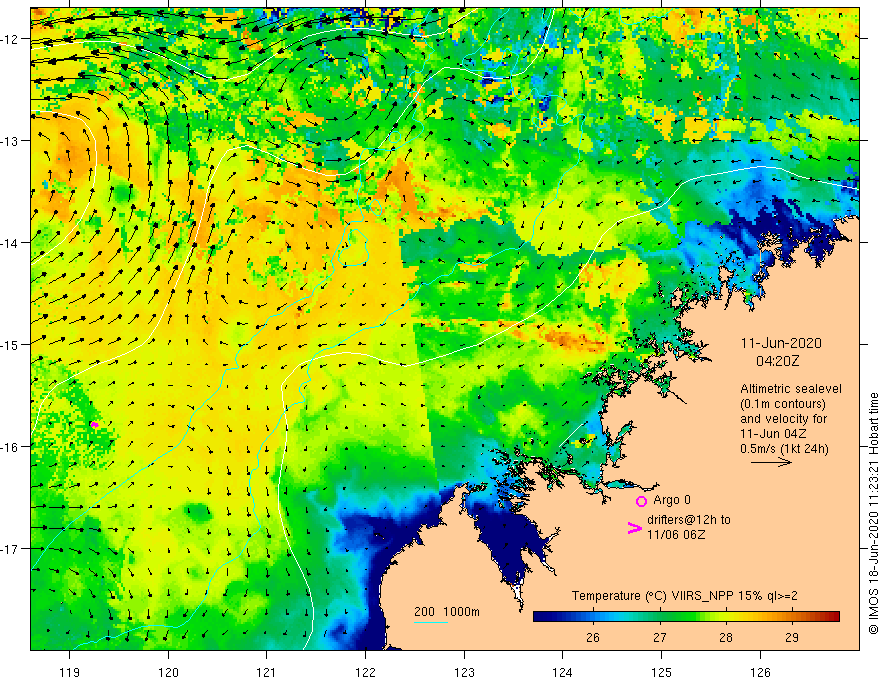Viewport: 880px width, 680px height.
Task: Click the latitude label '-16'
Action: tap(9, 447)
